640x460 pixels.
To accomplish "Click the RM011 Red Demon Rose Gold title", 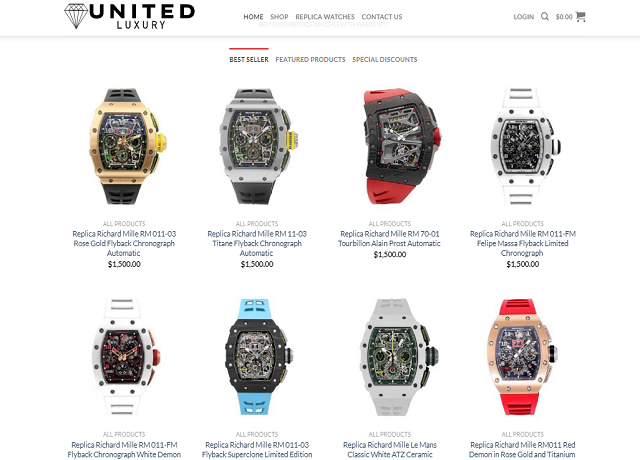I will click(522, 449).
